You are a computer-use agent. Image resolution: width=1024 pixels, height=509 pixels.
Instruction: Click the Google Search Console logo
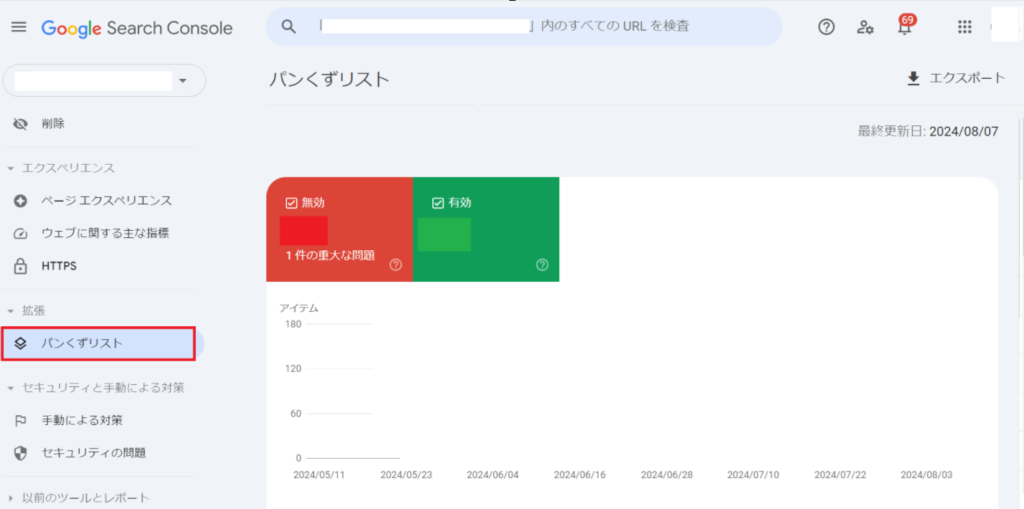pyautogui.click(x=137, y=27)
